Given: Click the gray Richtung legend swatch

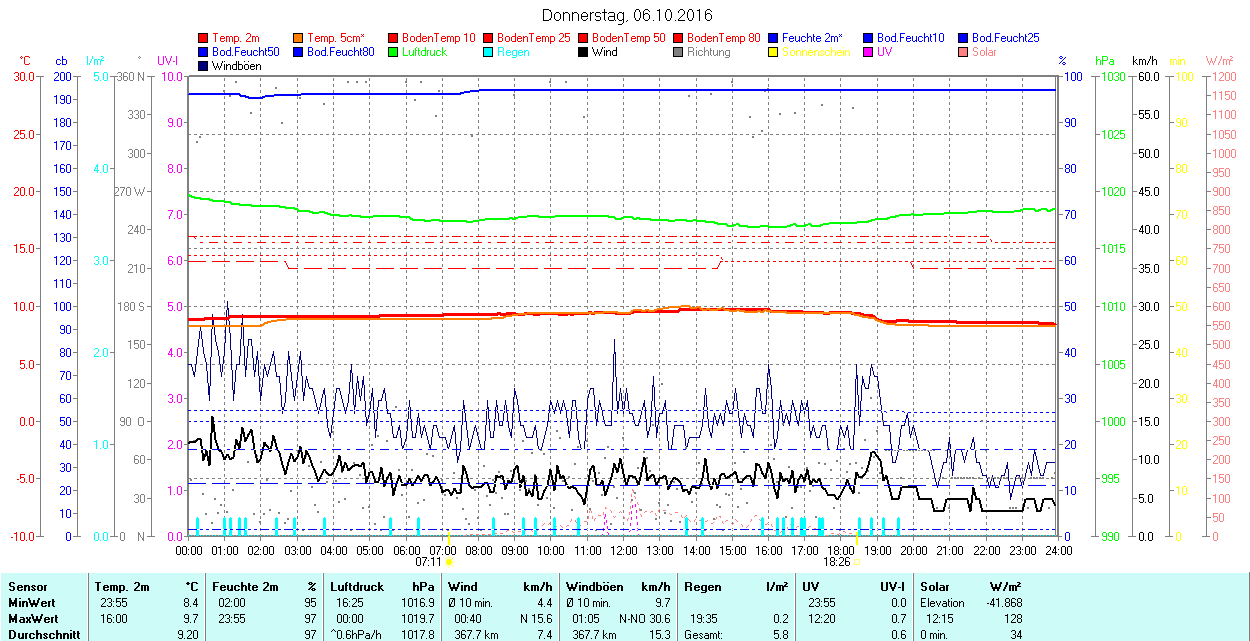Looking at the screenshot, I should 679,52.
